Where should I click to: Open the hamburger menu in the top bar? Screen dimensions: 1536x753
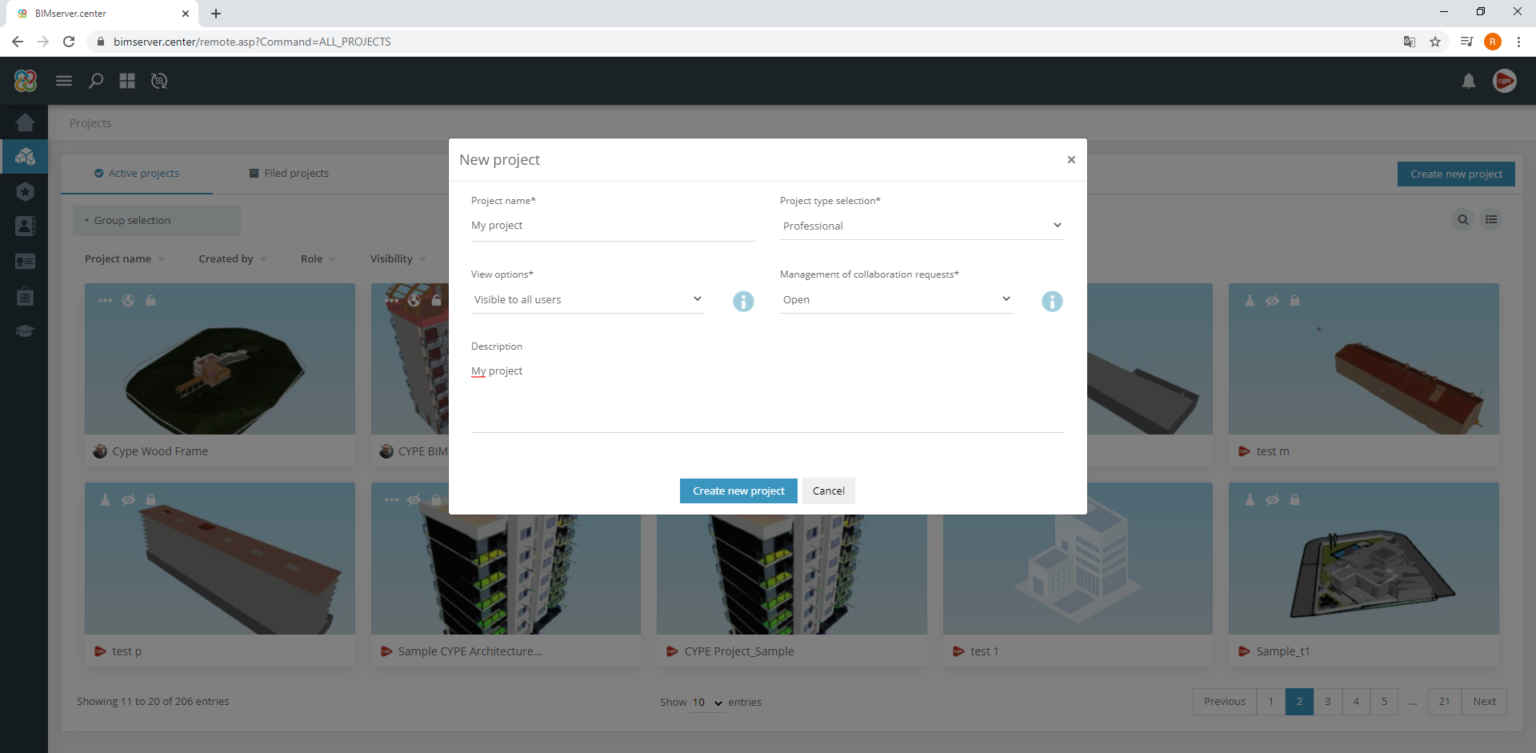63,81
